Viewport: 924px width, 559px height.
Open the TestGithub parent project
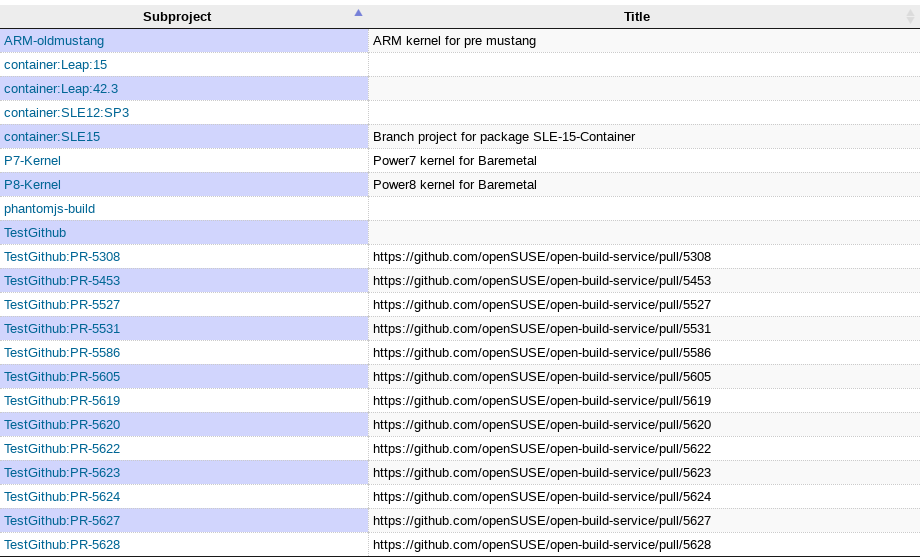click(35, 233)
